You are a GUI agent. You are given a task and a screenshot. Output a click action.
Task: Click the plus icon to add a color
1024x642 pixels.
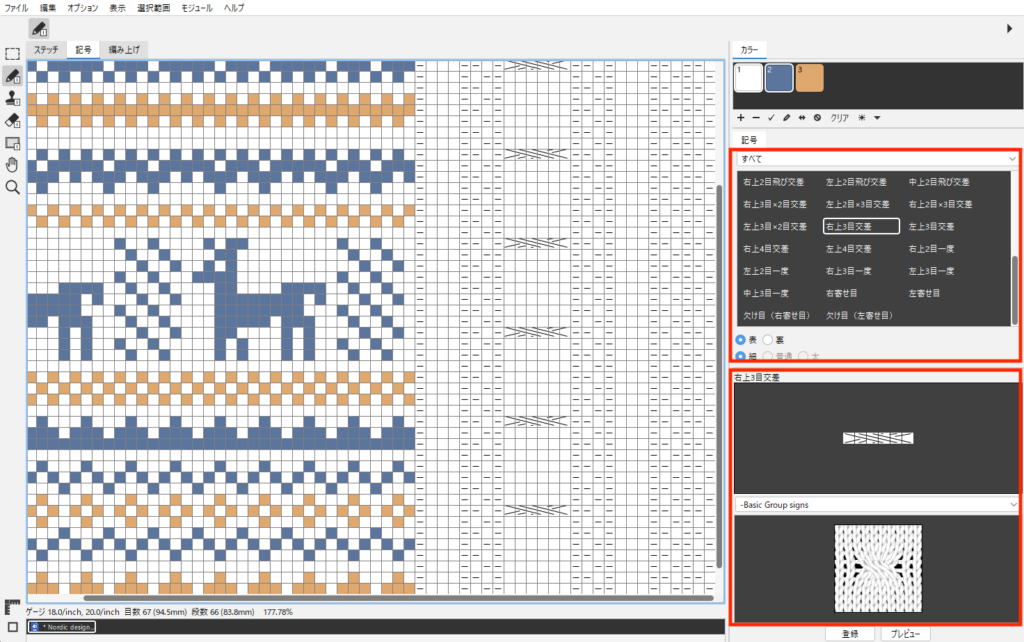741,118
